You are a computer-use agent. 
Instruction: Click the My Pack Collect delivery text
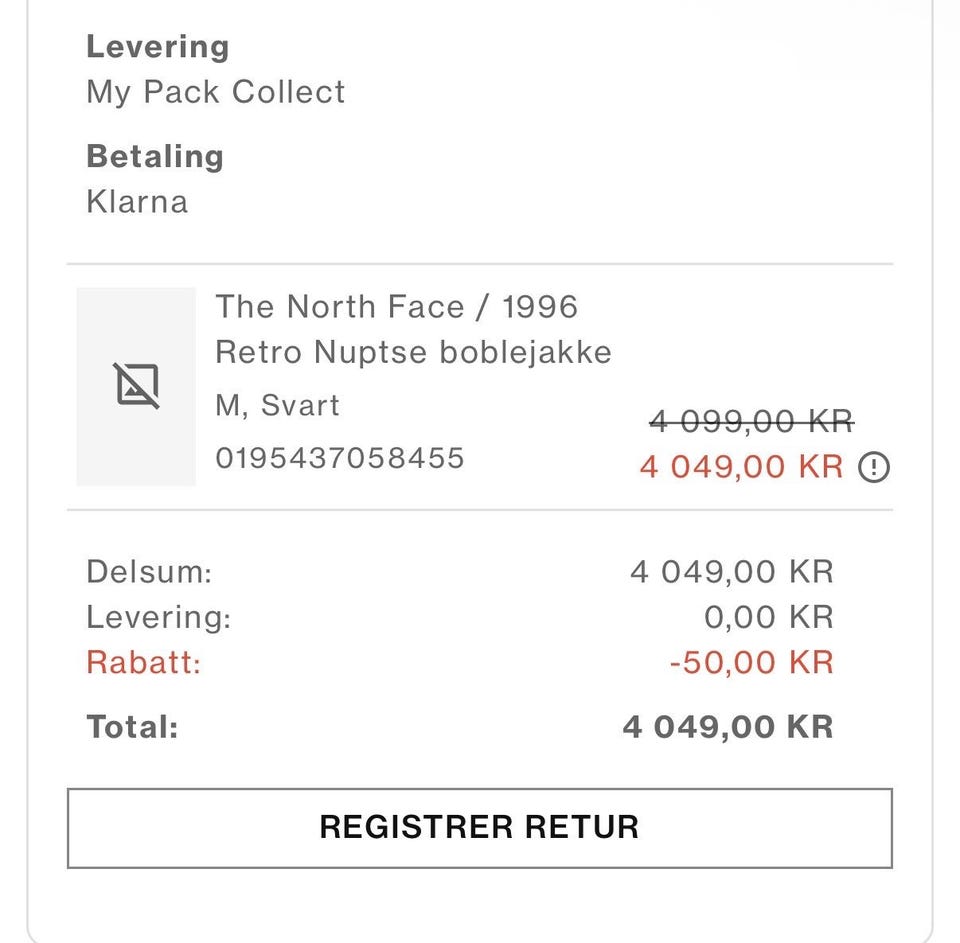[x=215, y=92]
